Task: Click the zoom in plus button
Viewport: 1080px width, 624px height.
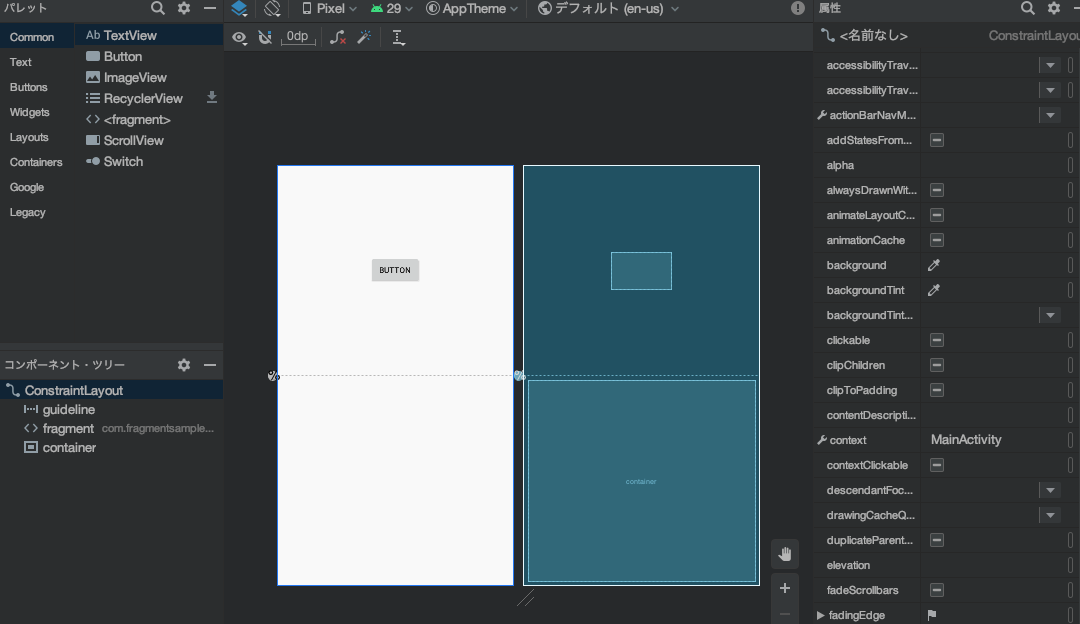Action: click(x=785, y=588)
